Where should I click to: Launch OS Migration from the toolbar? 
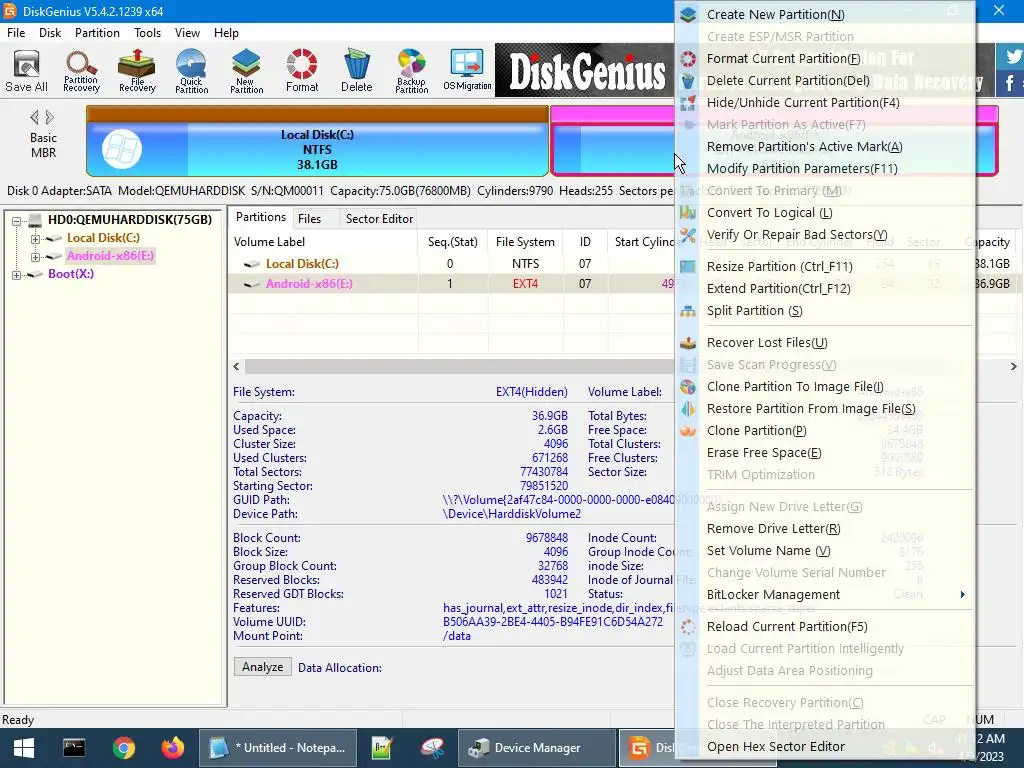coord(467,71)
